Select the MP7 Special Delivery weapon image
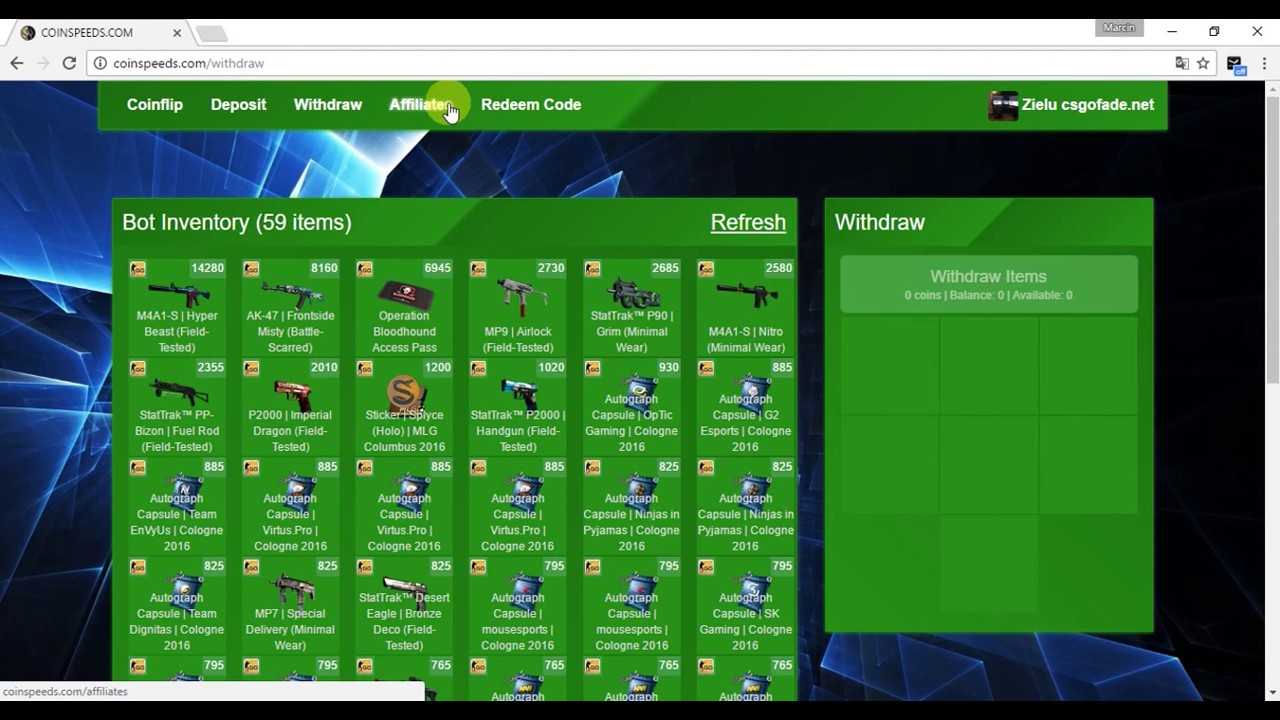The width and height of the screenshot is (1280, 720). coord(290,591)
